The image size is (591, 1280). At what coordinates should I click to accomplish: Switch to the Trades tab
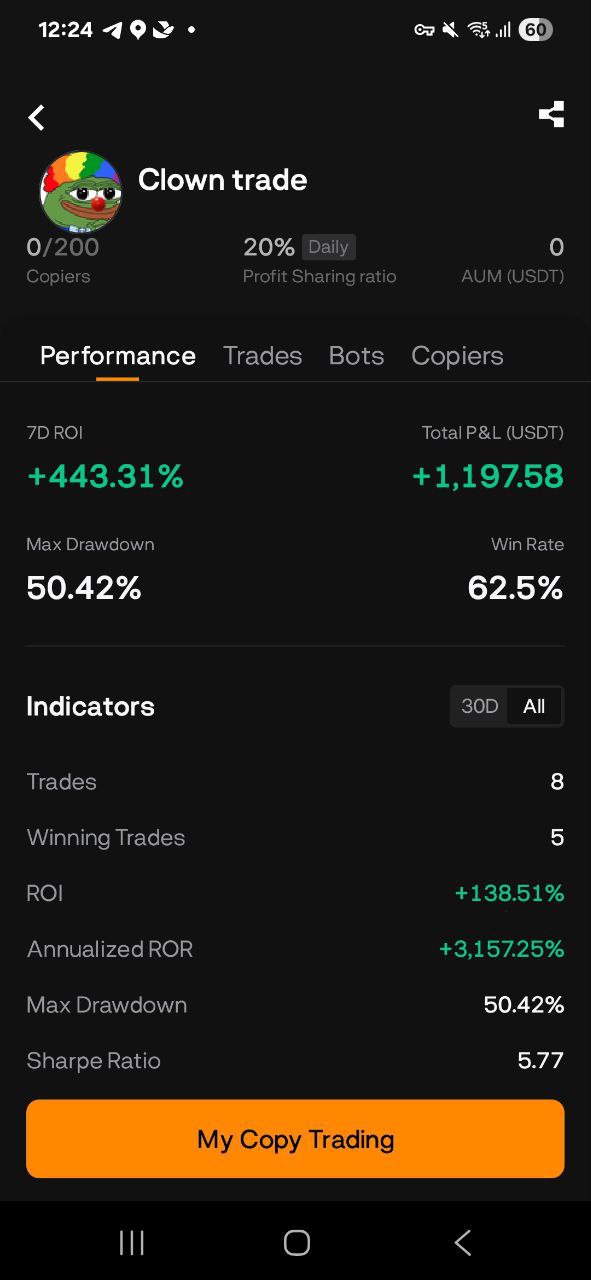[x=262, y=356]
